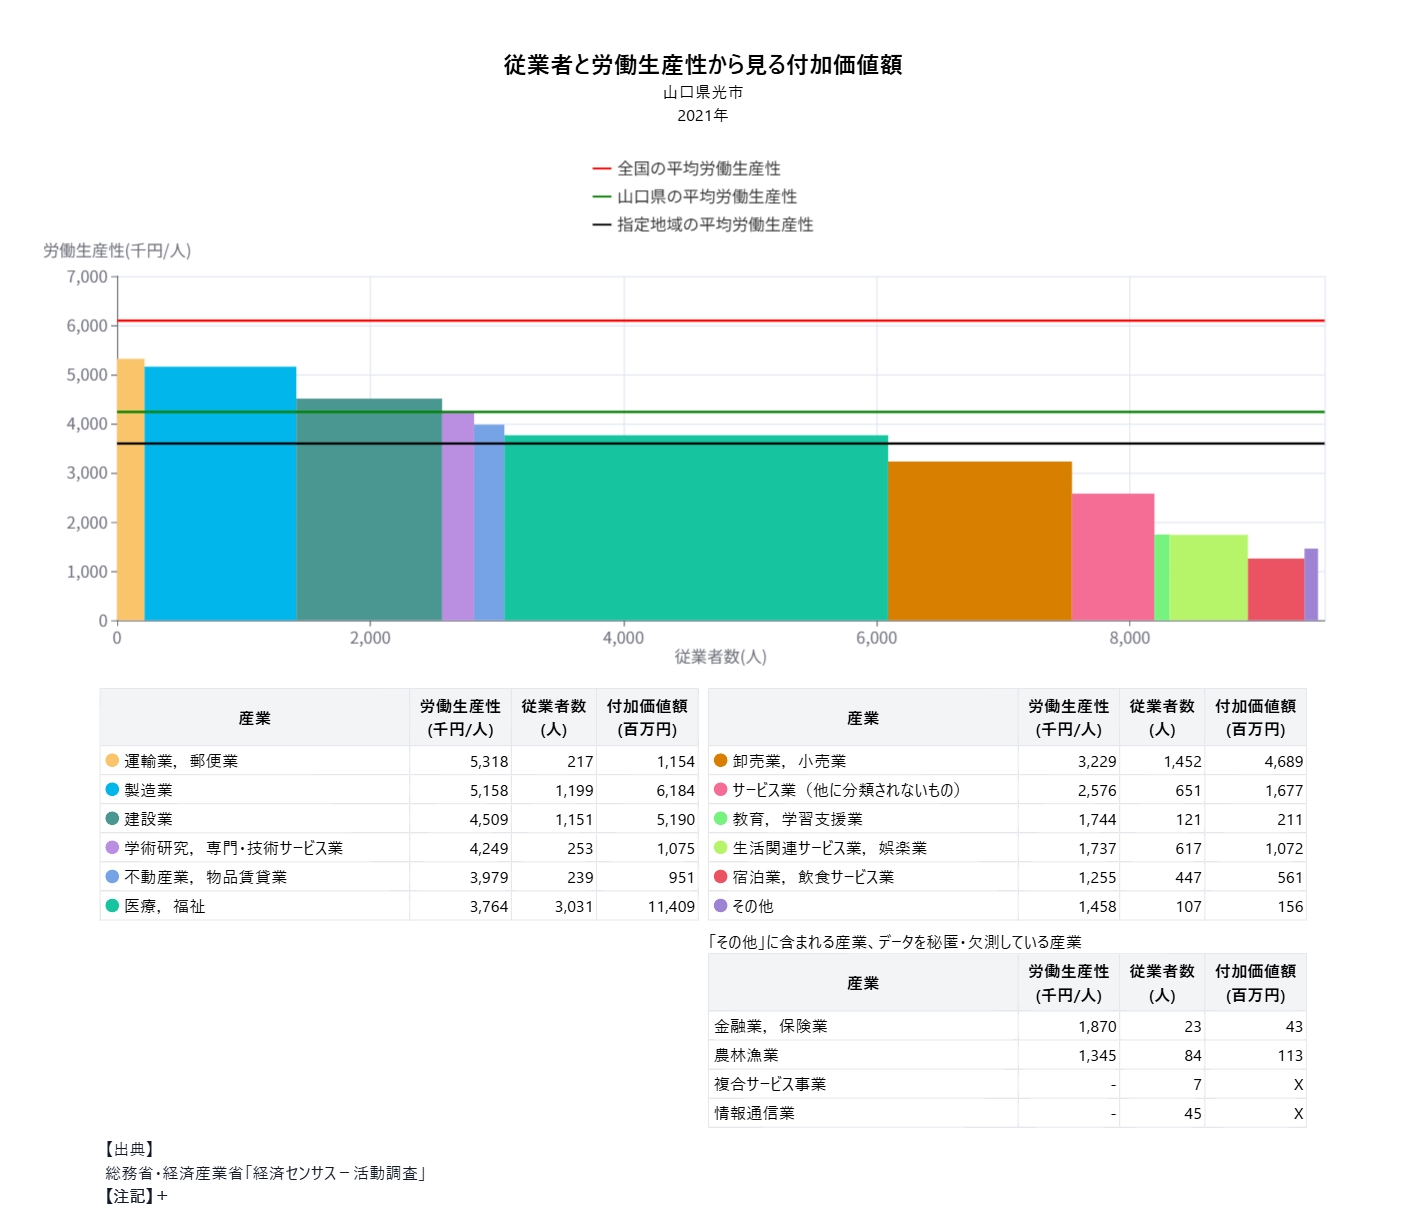
Task: Click the 学術研究 purple dot in table
Action: click(112, 848)
